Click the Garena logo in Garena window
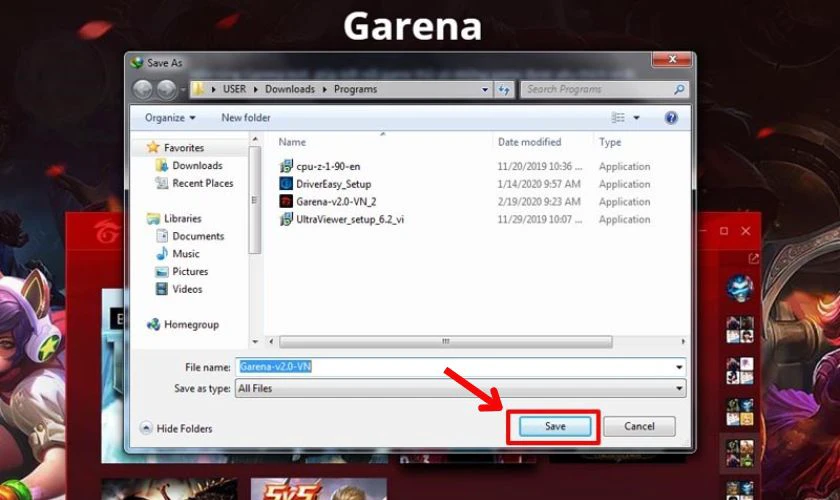This screenshot has width=840, height=500. pos(106,232)
